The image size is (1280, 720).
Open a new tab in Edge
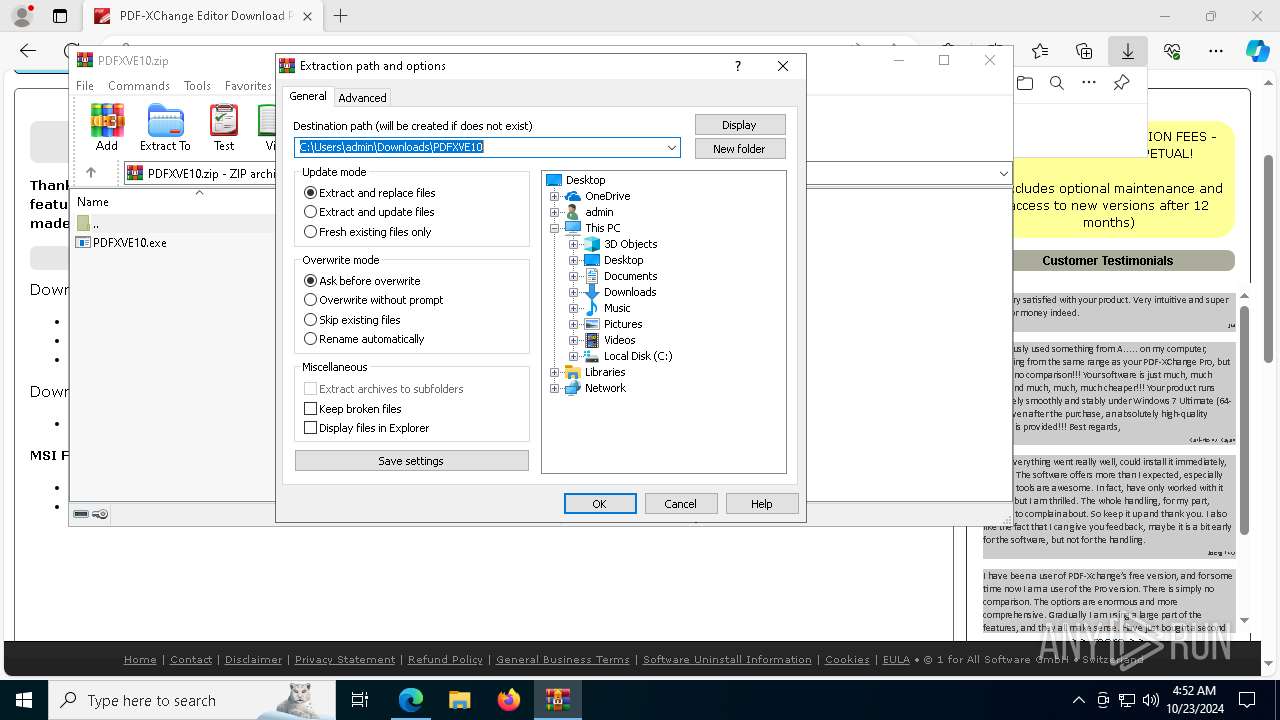341,16
